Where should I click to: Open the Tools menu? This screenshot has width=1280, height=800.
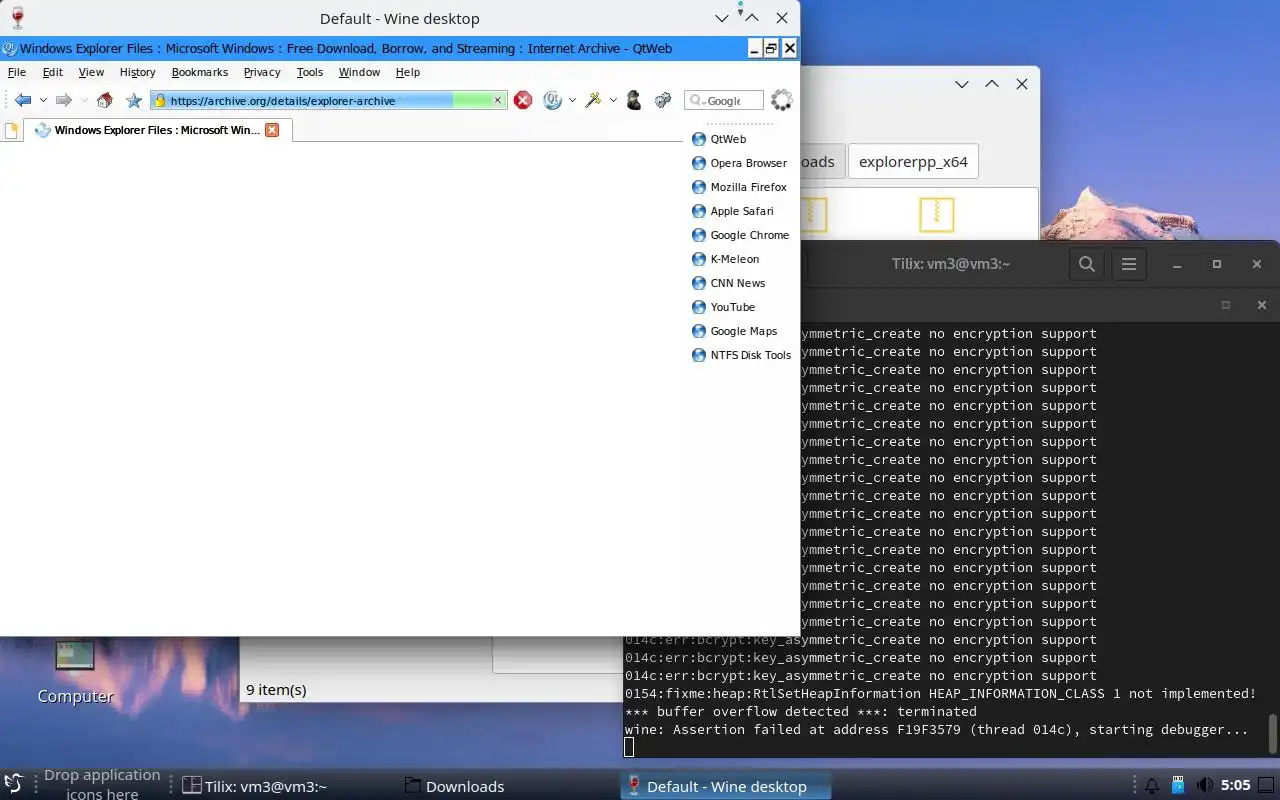tap(310, 72)
